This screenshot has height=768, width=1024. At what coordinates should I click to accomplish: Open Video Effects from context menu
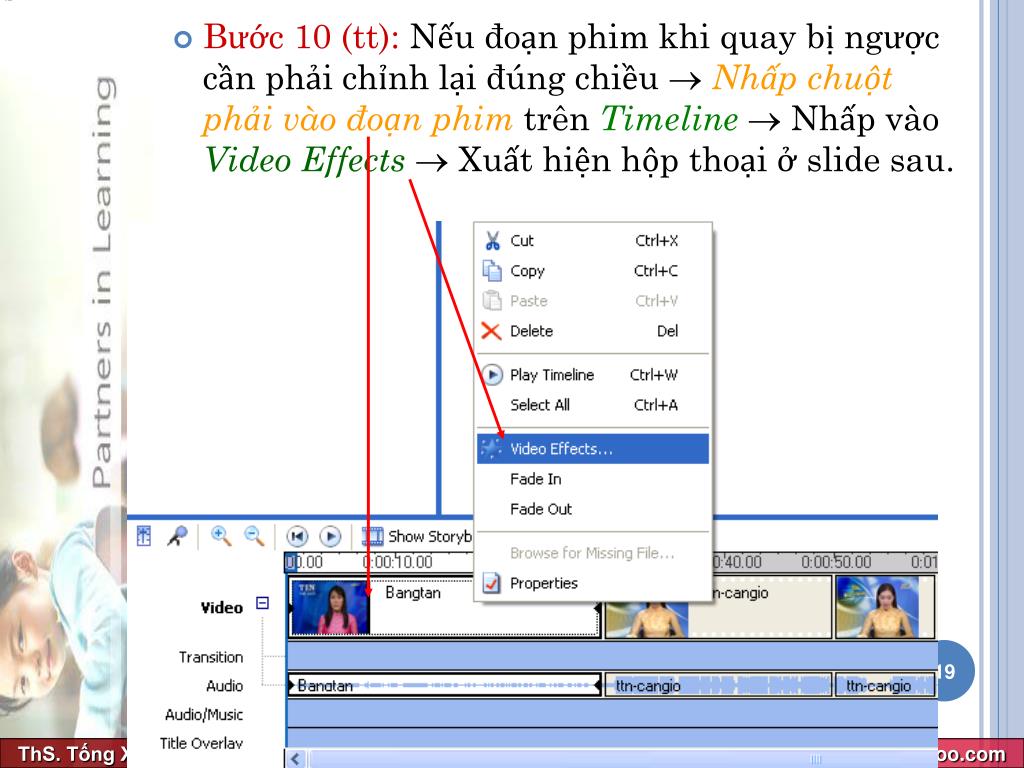pyautogui.click(x=593, y=449)
